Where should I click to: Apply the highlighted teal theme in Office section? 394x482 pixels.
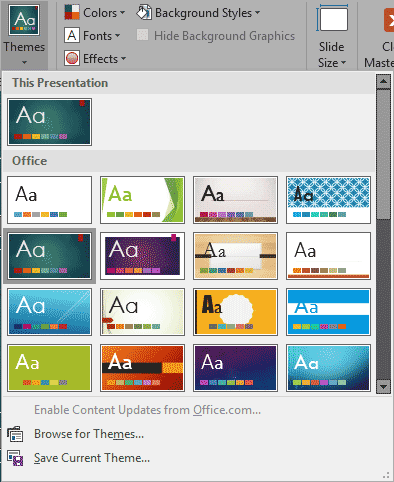(49, 256)
